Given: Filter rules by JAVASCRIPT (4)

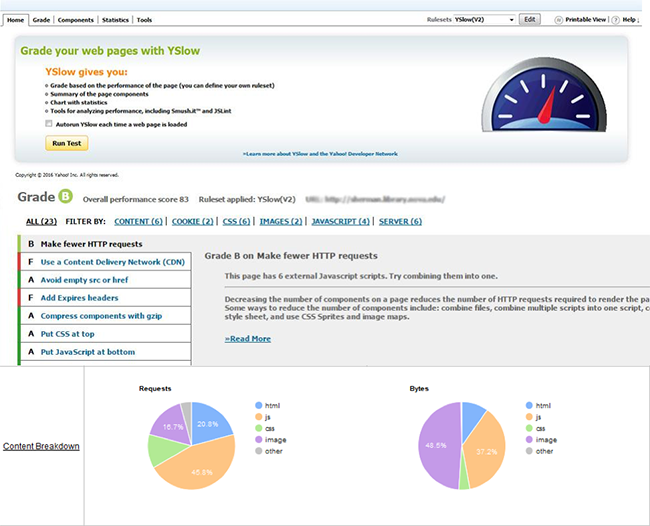Looking at the screenshot, I should (340, 221).
